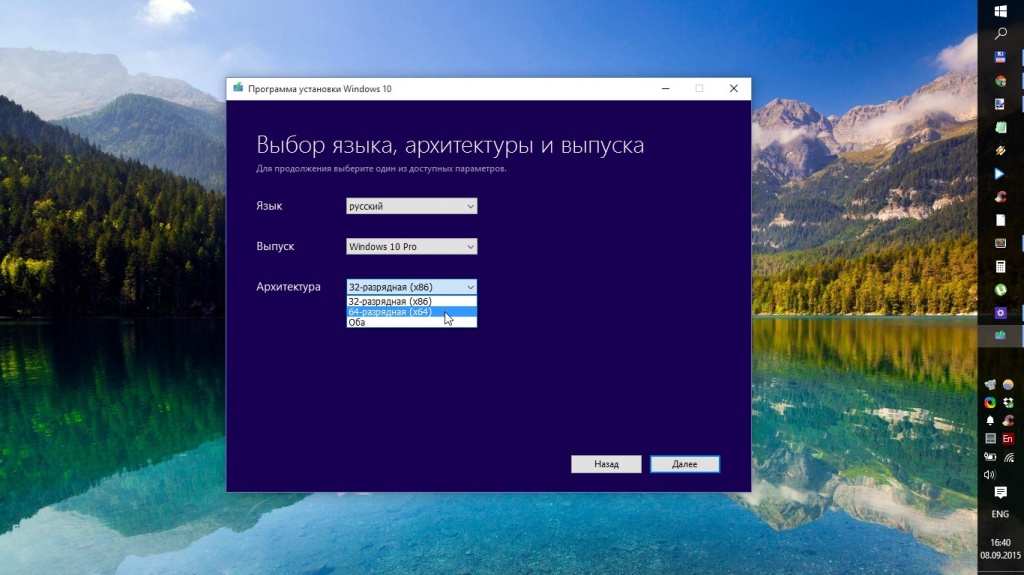The width and height of the screenshot is (1024, 575).
Task: Click the touch keyboard tray icon
Action: 991,438
